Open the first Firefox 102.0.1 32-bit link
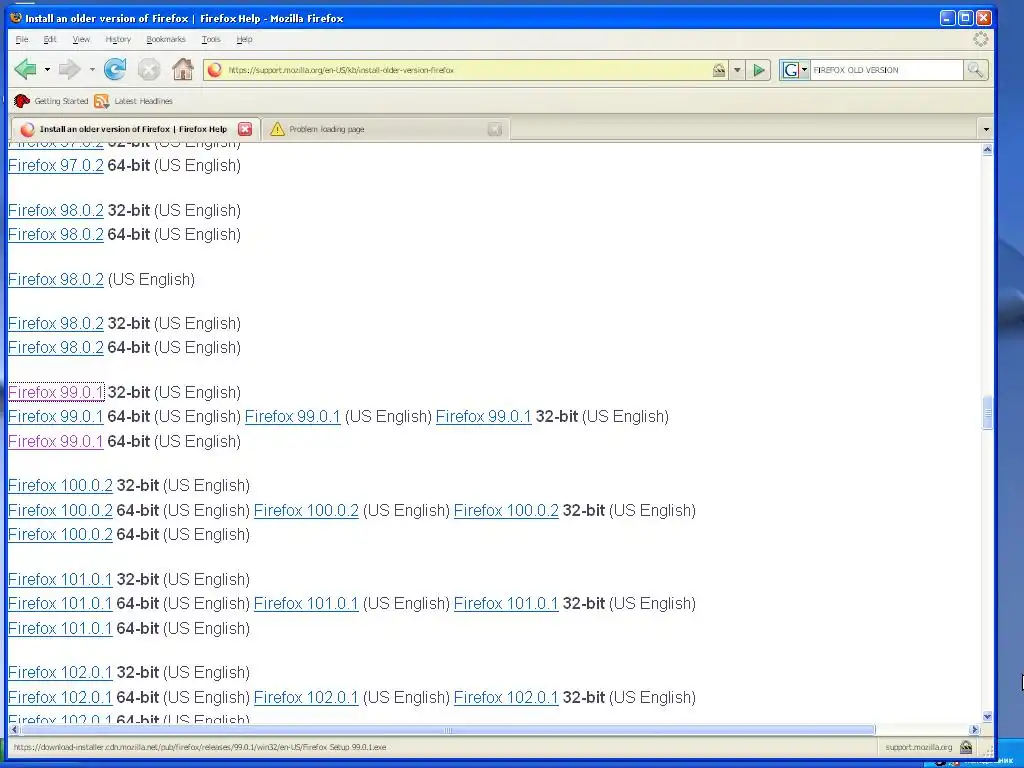Image resolution: width=1024 pixels, height=768 pixels. [x=60, y=673]
